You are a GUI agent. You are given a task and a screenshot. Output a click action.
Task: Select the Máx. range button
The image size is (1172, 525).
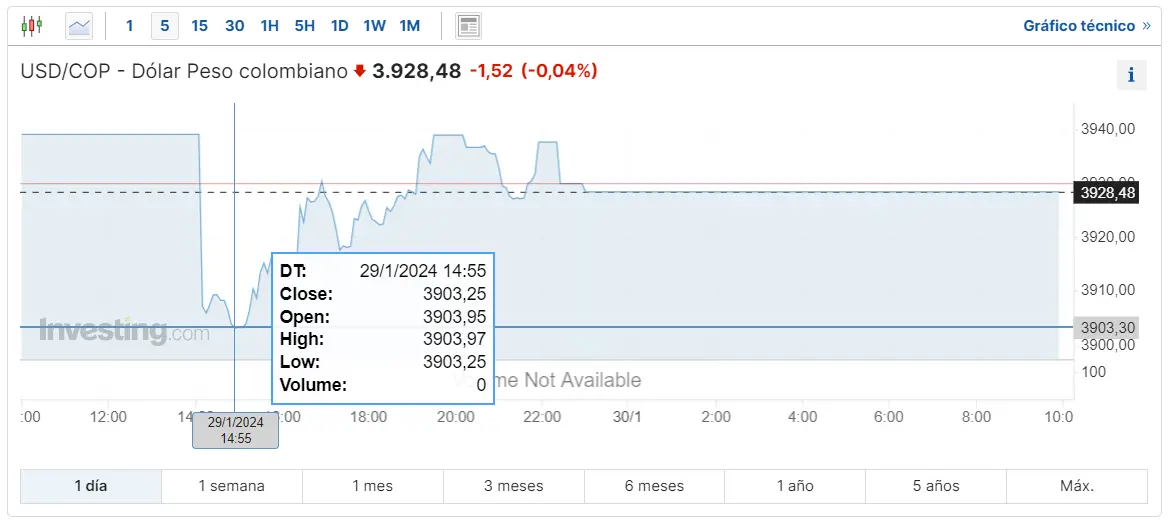(x=1077, y=486)
